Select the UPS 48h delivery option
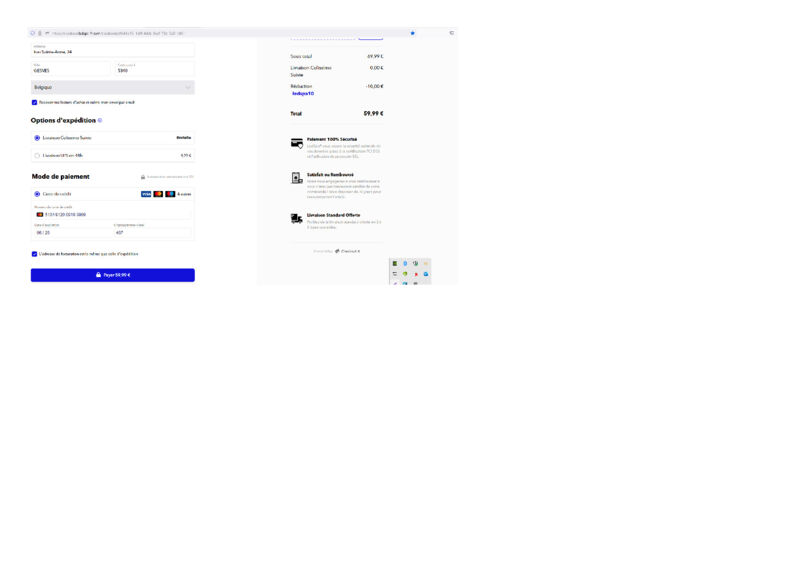 pyautogui.click(x=37, y=156)
